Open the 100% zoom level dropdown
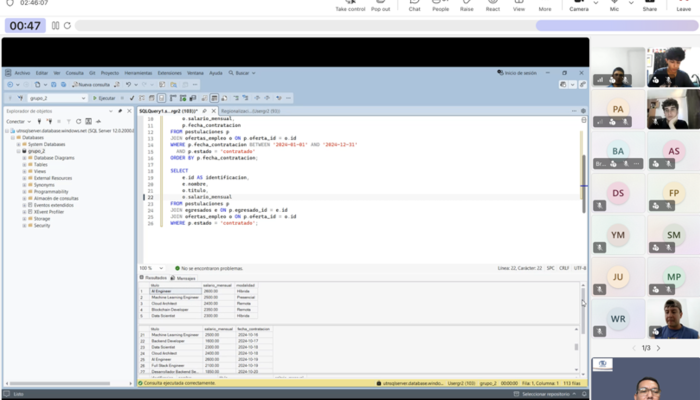The width and height of the screenshot is (700, 400). (x=162, y=268)
